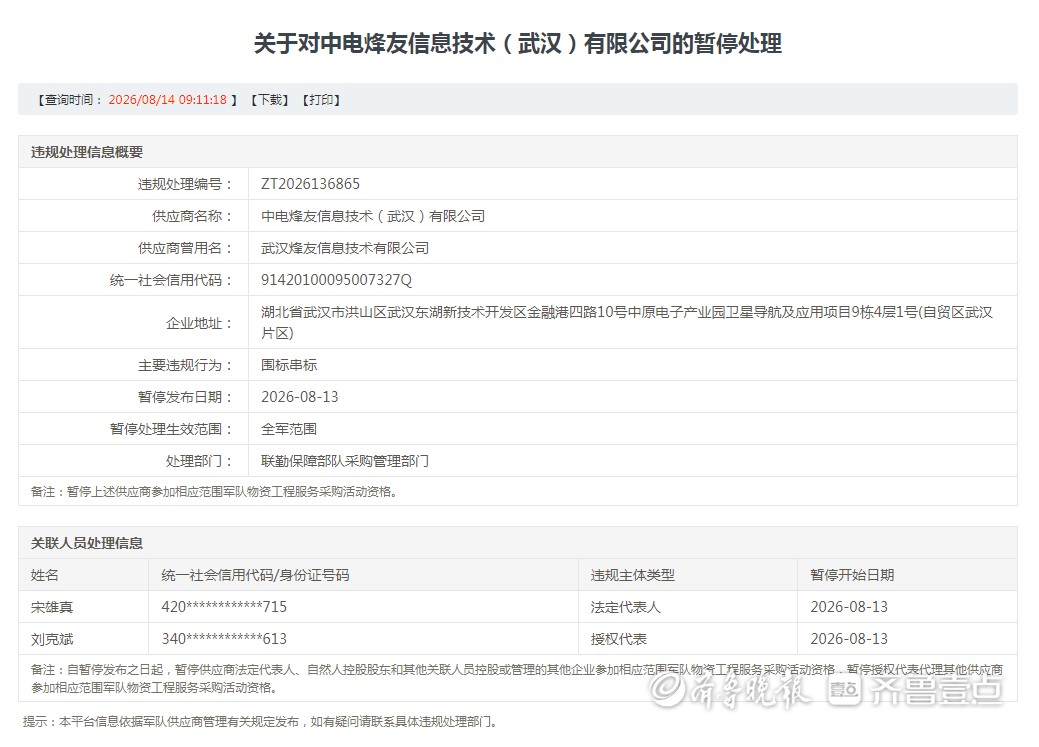This screenshot has width=1039, height=747.
Task: Select the violation number ZT2026136865
Action: pos(310,184)
